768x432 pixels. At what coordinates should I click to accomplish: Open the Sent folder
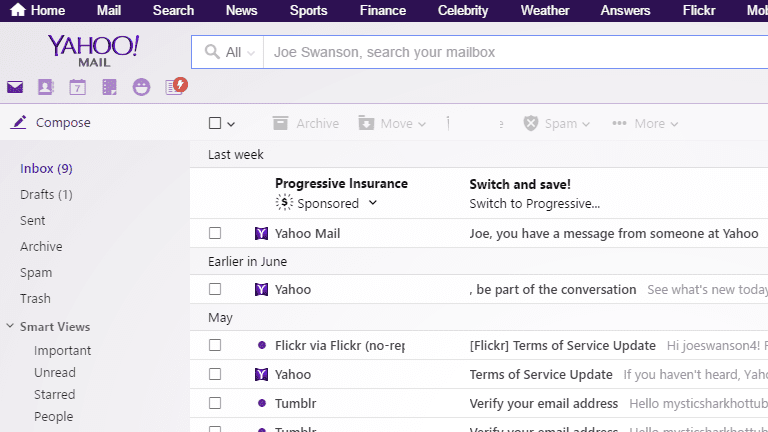(33, 220)
